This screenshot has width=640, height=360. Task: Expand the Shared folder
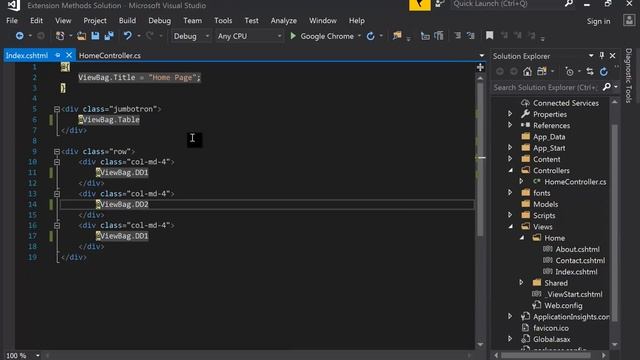(521, 282)
